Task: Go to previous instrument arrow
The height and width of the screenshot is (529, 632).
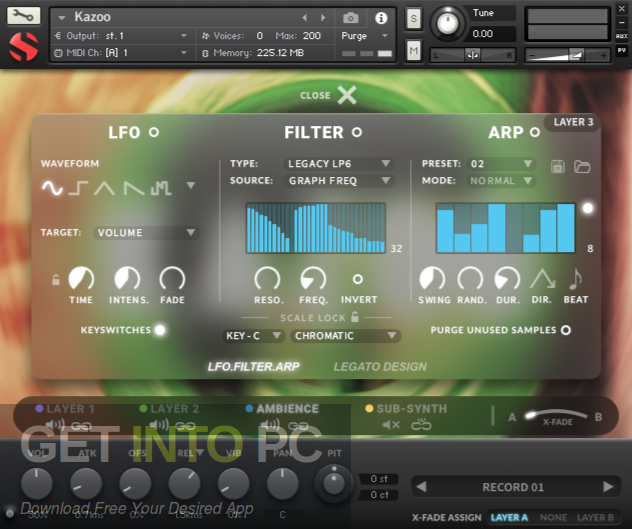Action: pyautogui.click(x=305, y=18)
